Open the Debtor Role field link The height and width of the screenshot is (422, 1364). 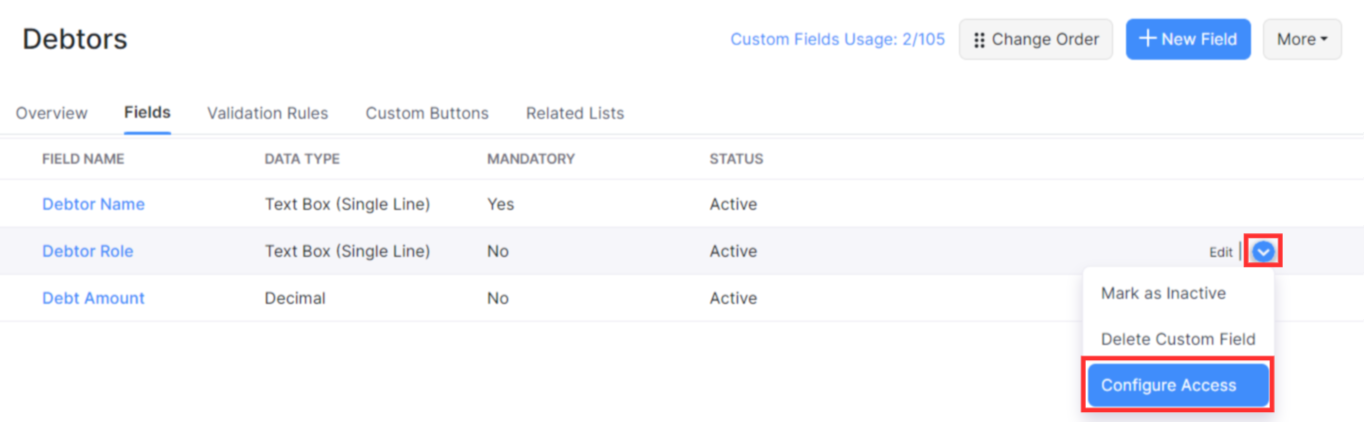[x=87, y=251]
